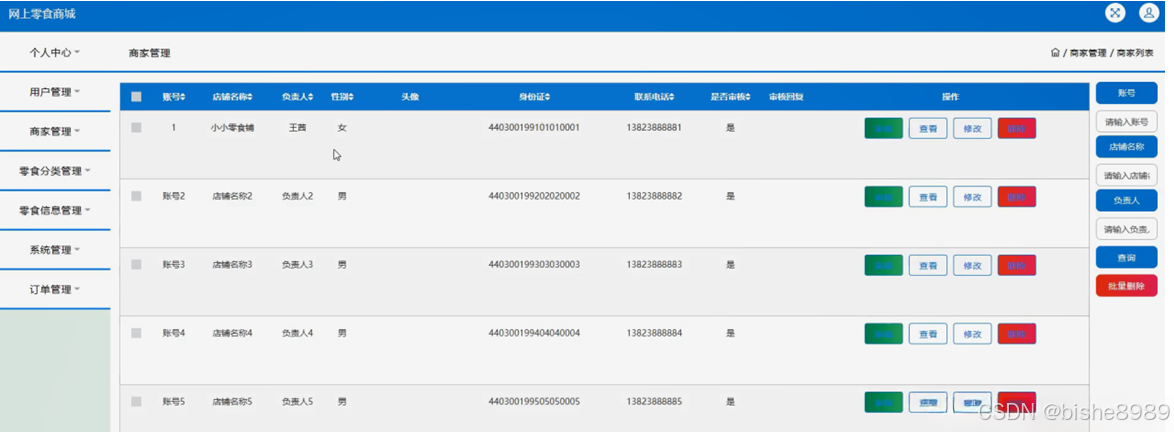The width and height of the screenshot is (1174, 432).
Task: Click the red 批量删除 button
Action: (1127, 285)
